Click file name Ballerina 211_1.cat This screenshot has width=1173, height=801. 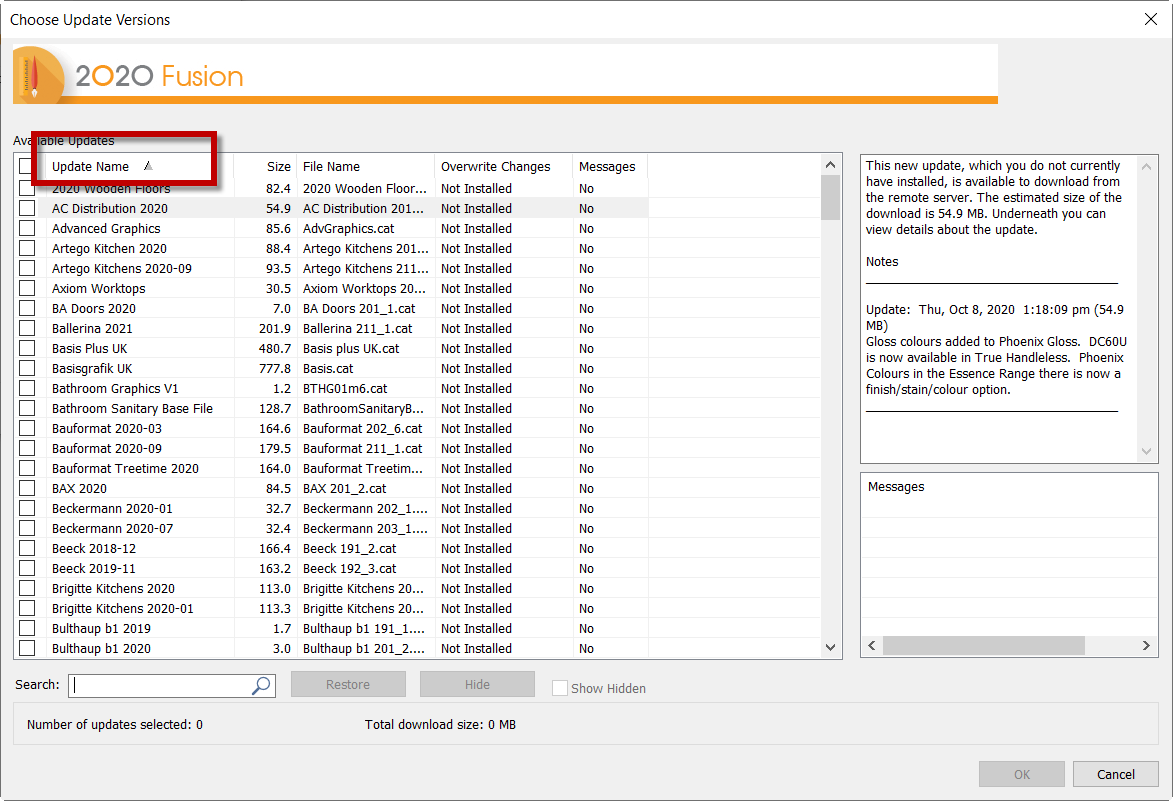358,328
